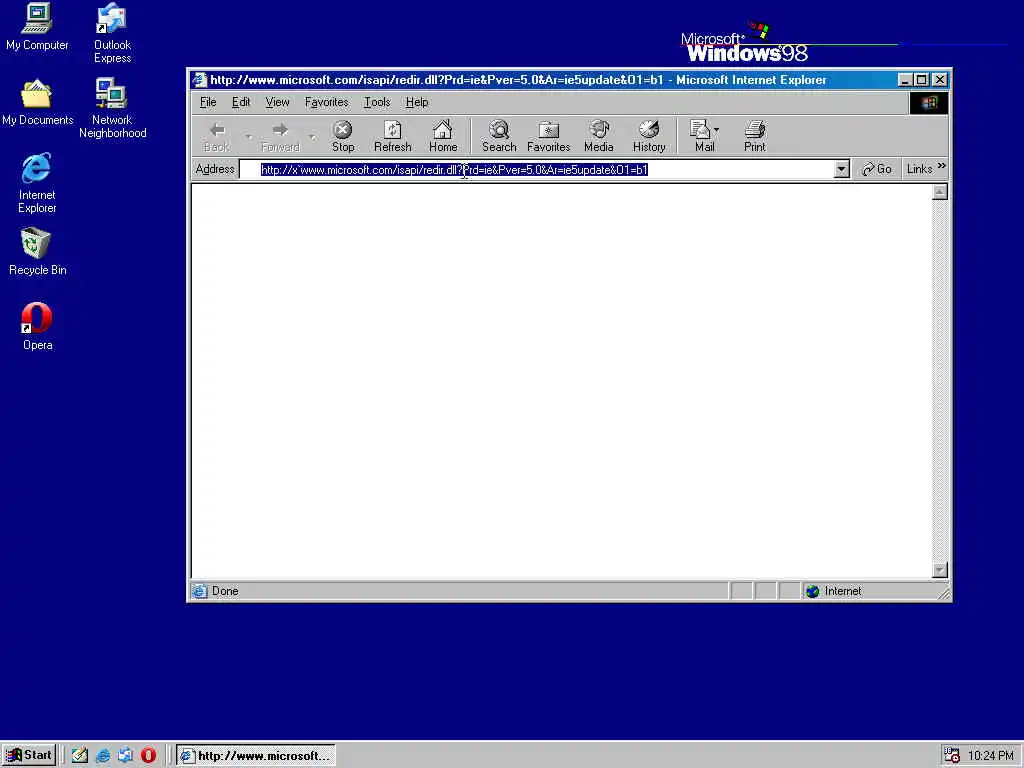This screenshot has height=768, width=1024.
Task: Show the History pane
Action: coord(648,137)
